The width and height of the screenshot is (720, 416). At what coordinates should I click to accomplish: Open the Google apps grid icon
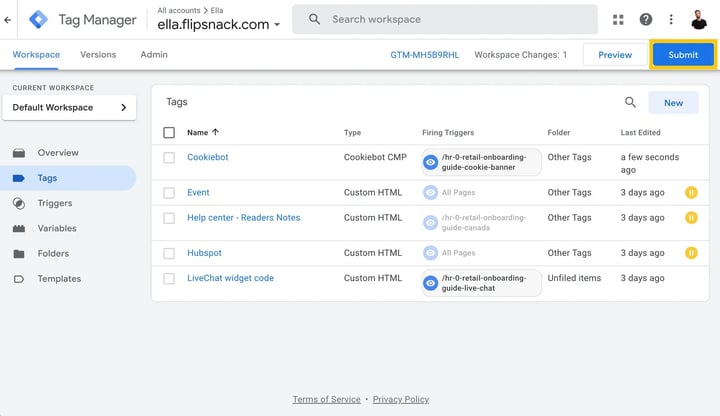click(x=618, y=19)
